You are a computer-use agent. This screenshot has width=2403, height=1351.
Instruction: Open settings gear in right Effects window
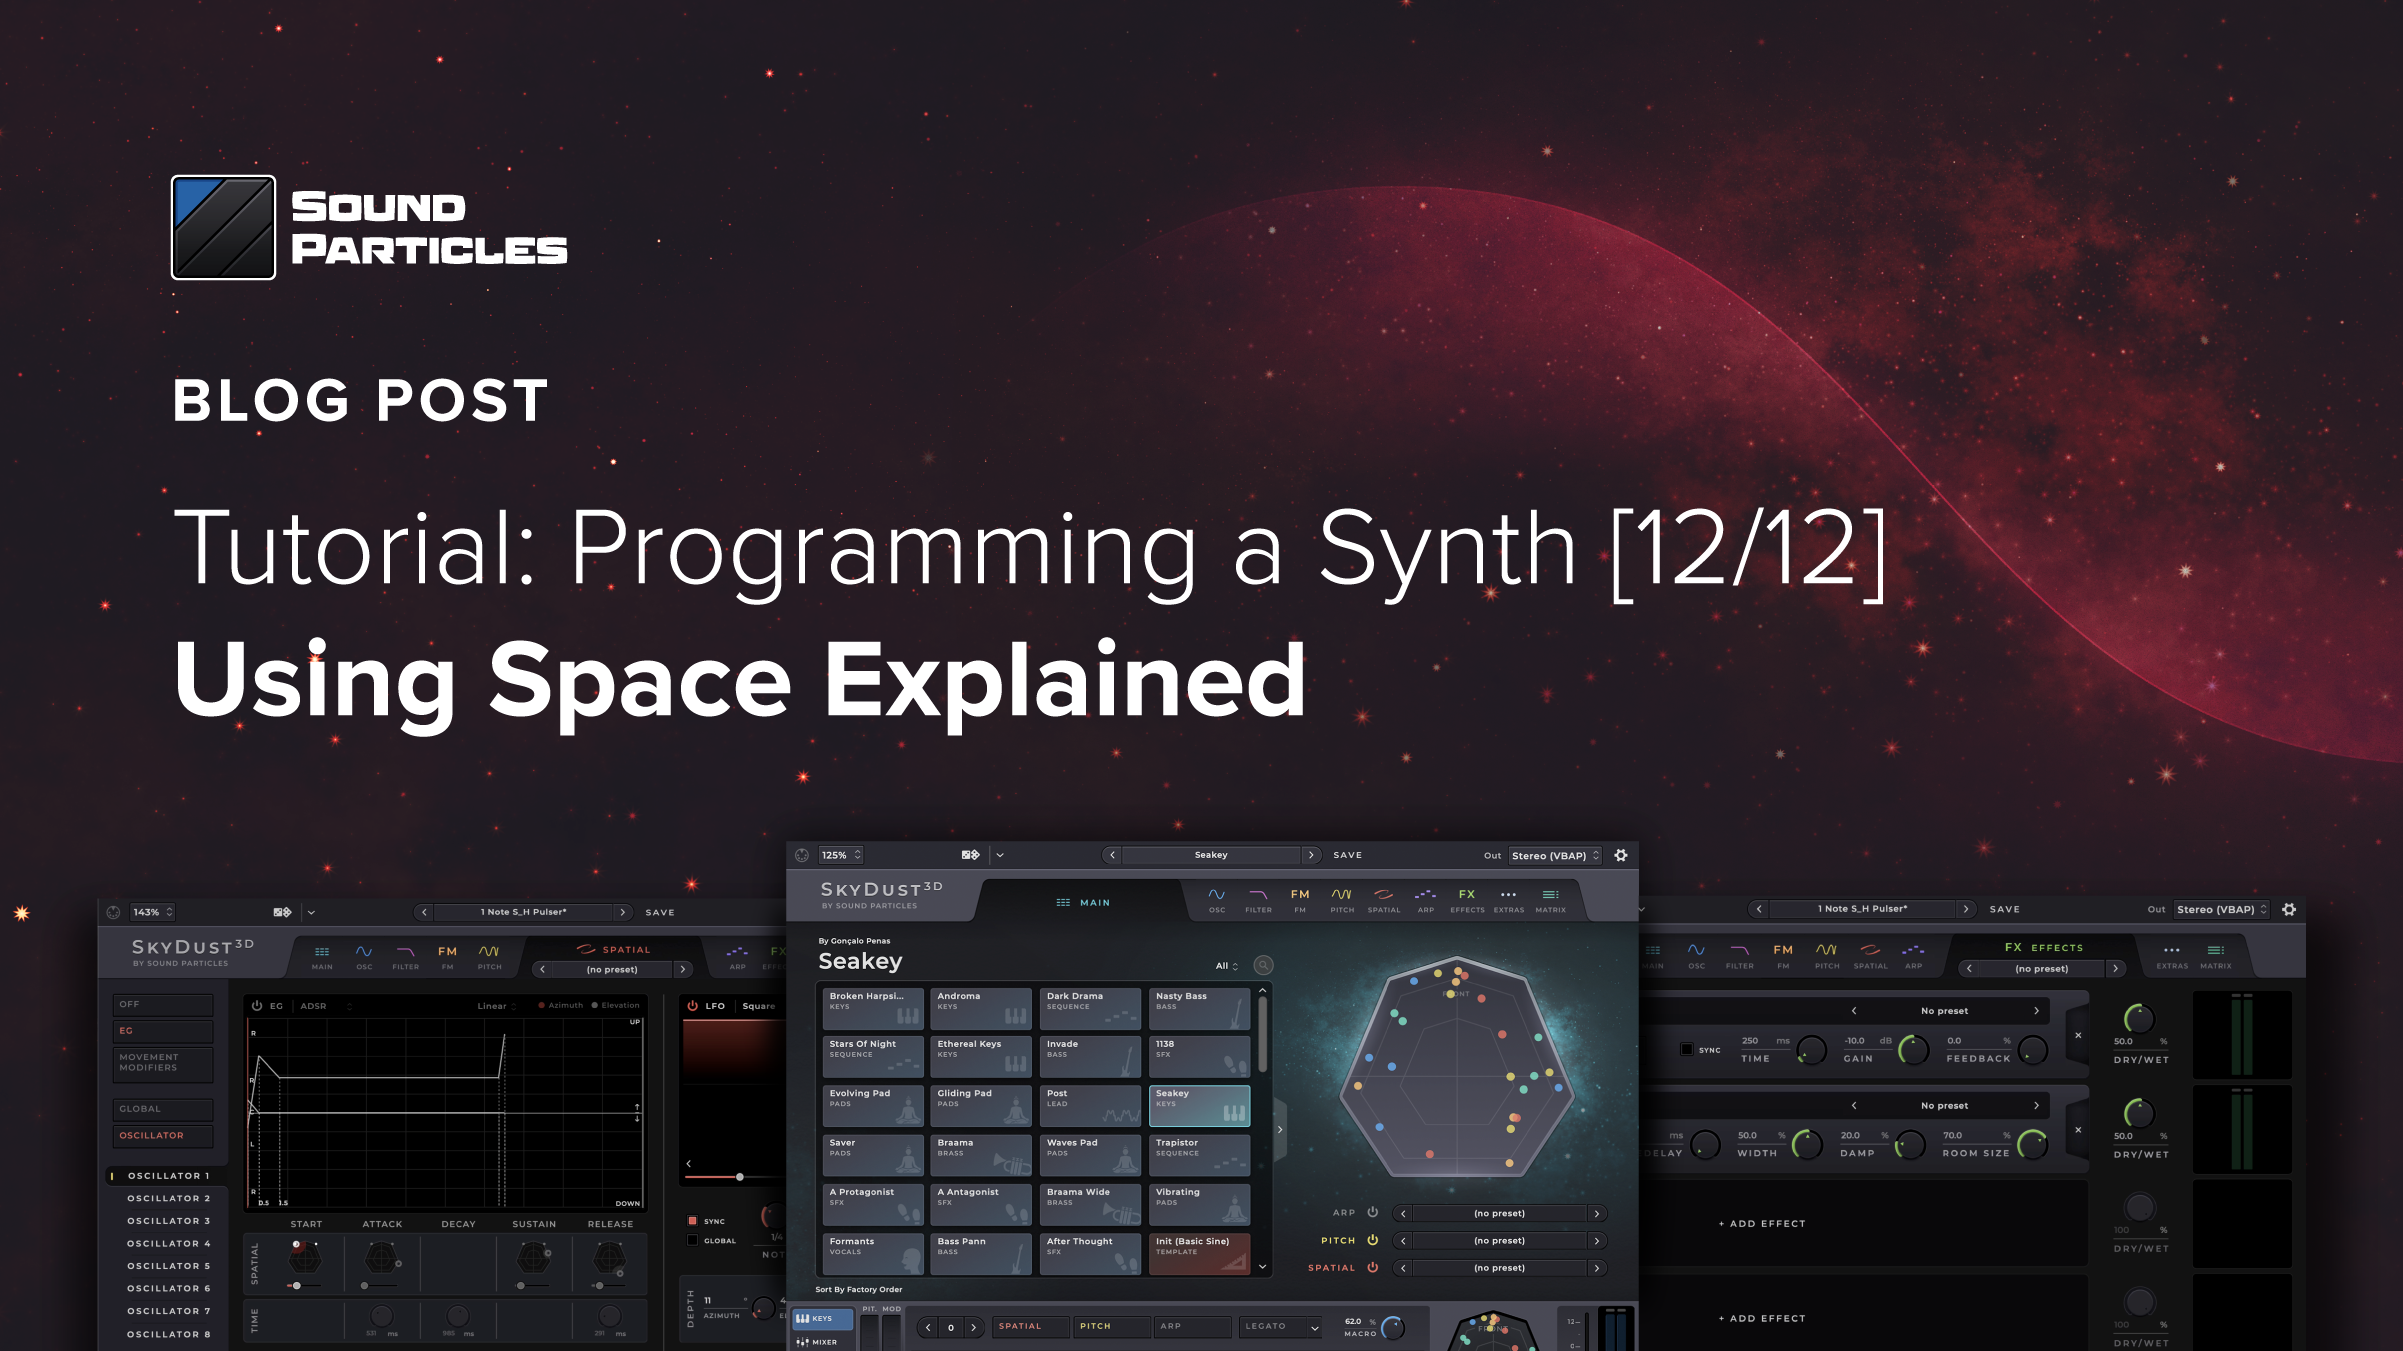click(2289, 909)
